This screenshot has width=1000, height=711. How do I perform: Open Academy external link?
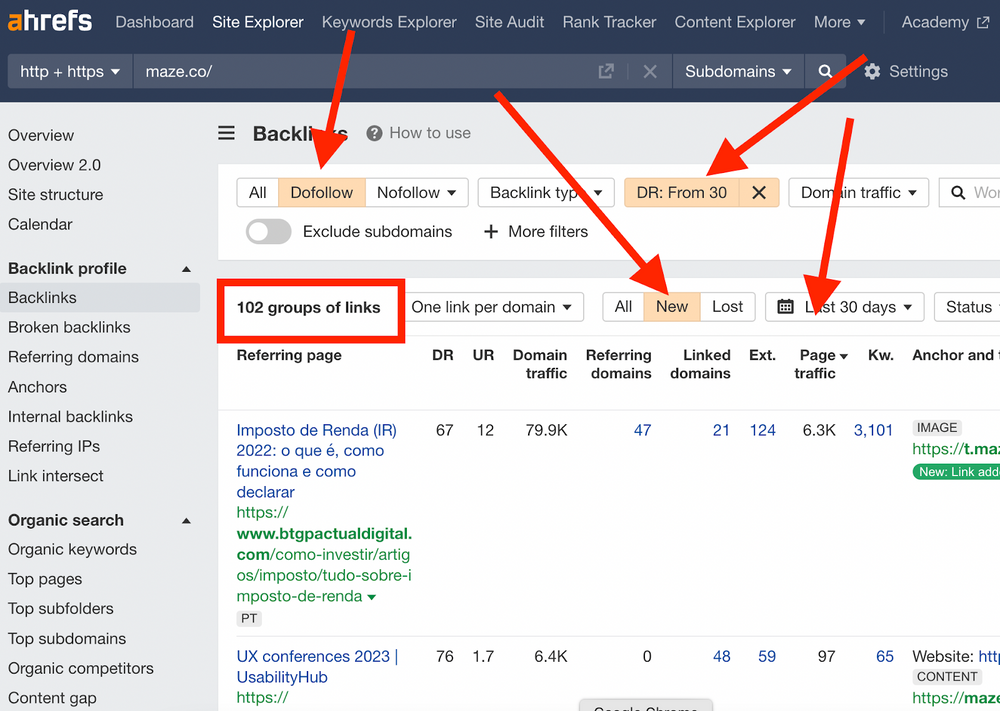(x=945, y=22)
